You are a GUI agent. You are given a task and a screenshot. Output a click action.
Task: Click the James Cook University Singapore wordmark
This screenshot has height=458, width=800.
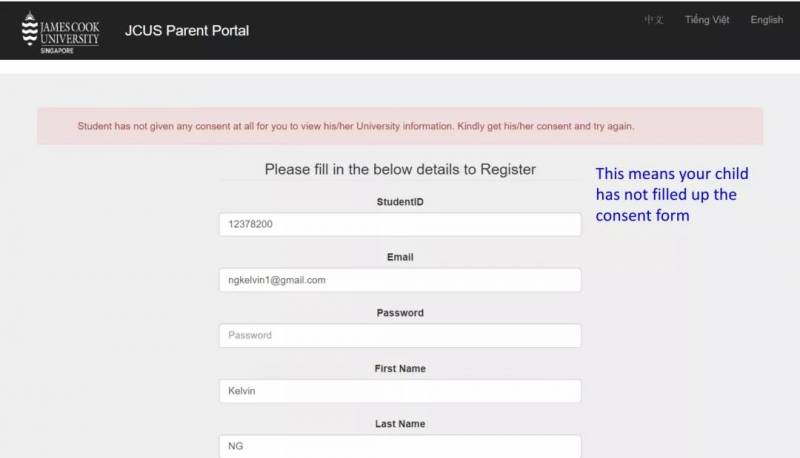tap(70, 32)
